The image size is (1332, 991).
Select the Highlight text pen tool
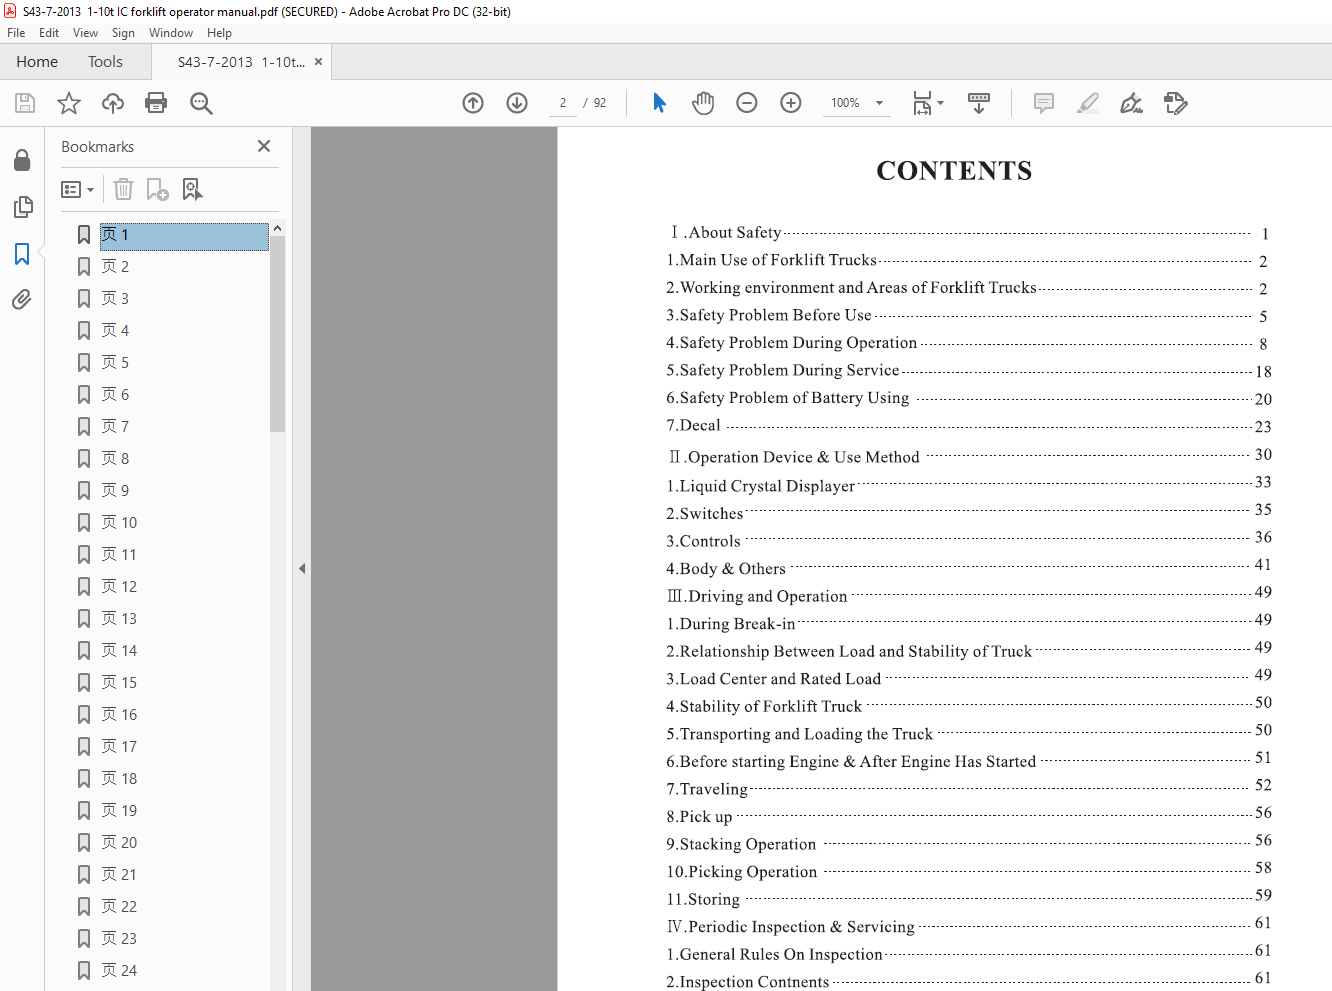[x=1088, y=103]
